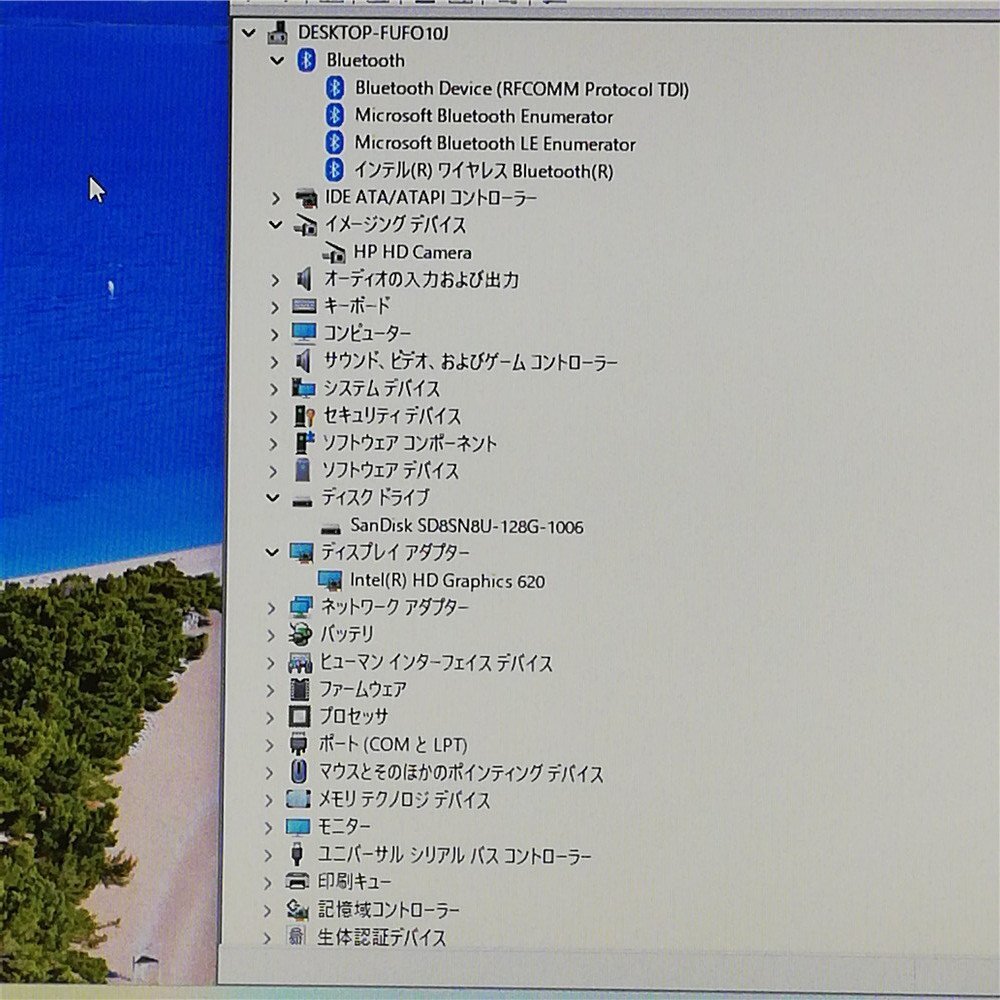The image size is (1000, 1000).
Task: Select Intel(R) HD Graphics 620 entry
Action: tap(447, 581)
